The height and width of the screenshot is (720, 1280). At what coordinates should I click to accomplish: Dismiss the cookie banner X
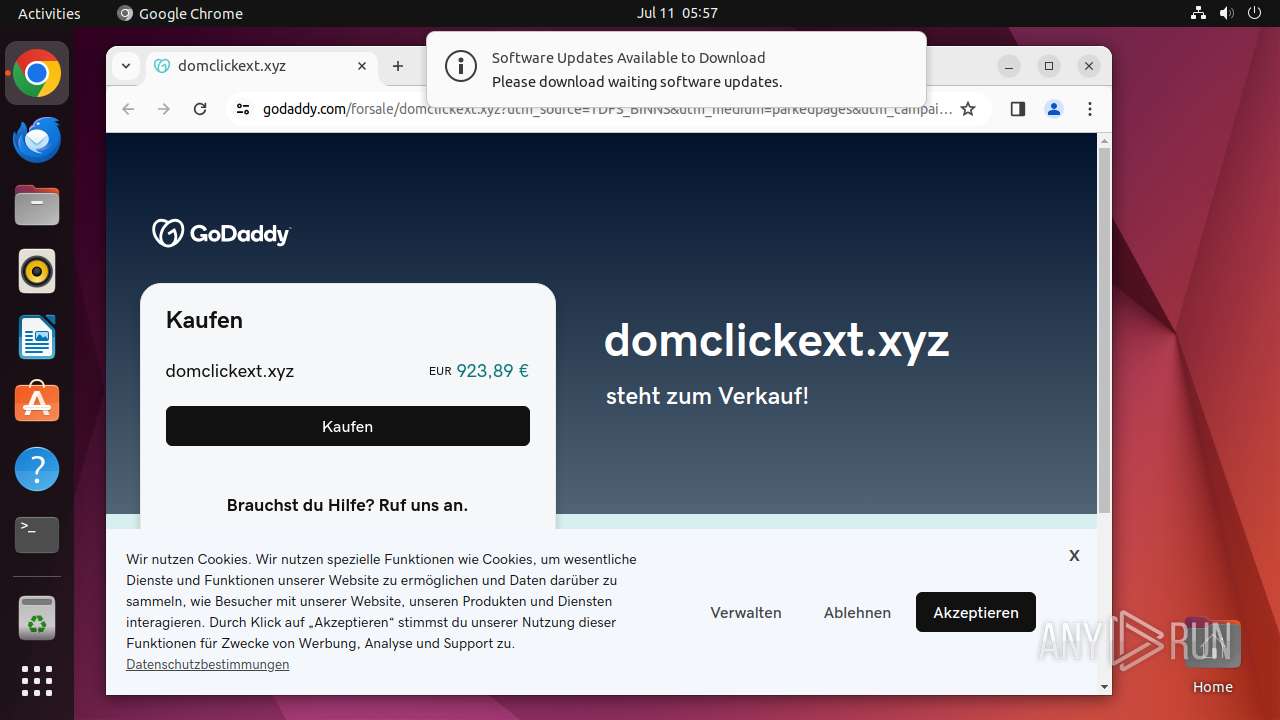[1074, 555]
